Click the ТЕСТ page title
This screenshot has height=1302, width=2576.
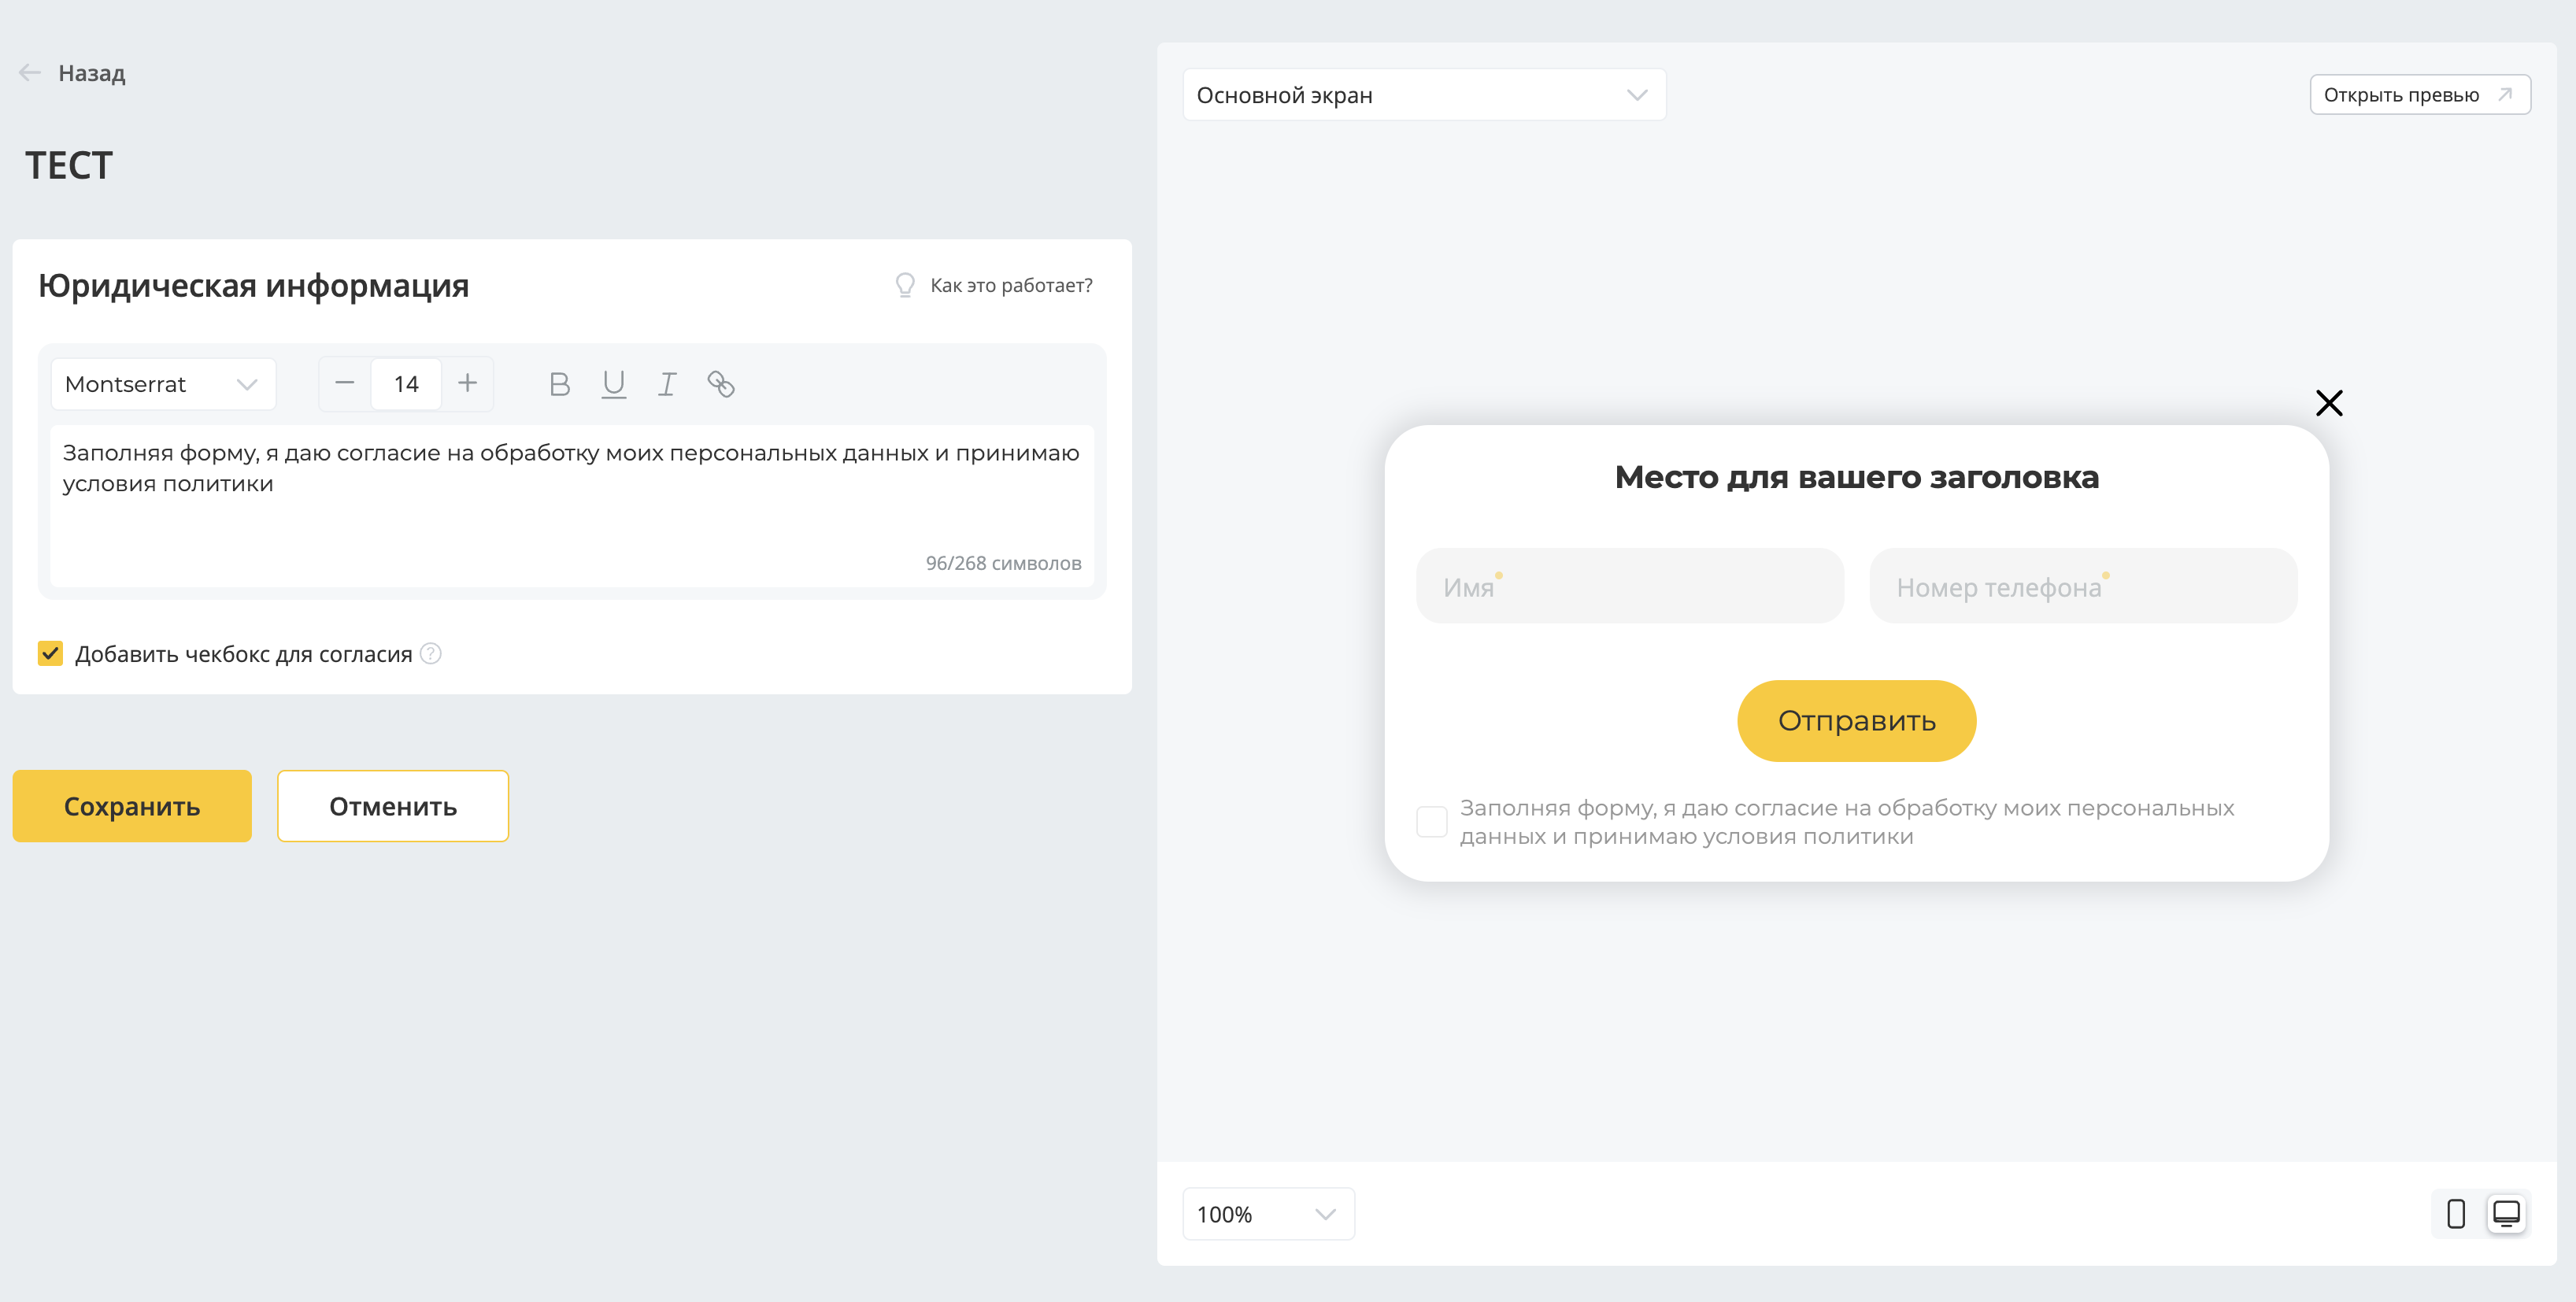[69, 165]
